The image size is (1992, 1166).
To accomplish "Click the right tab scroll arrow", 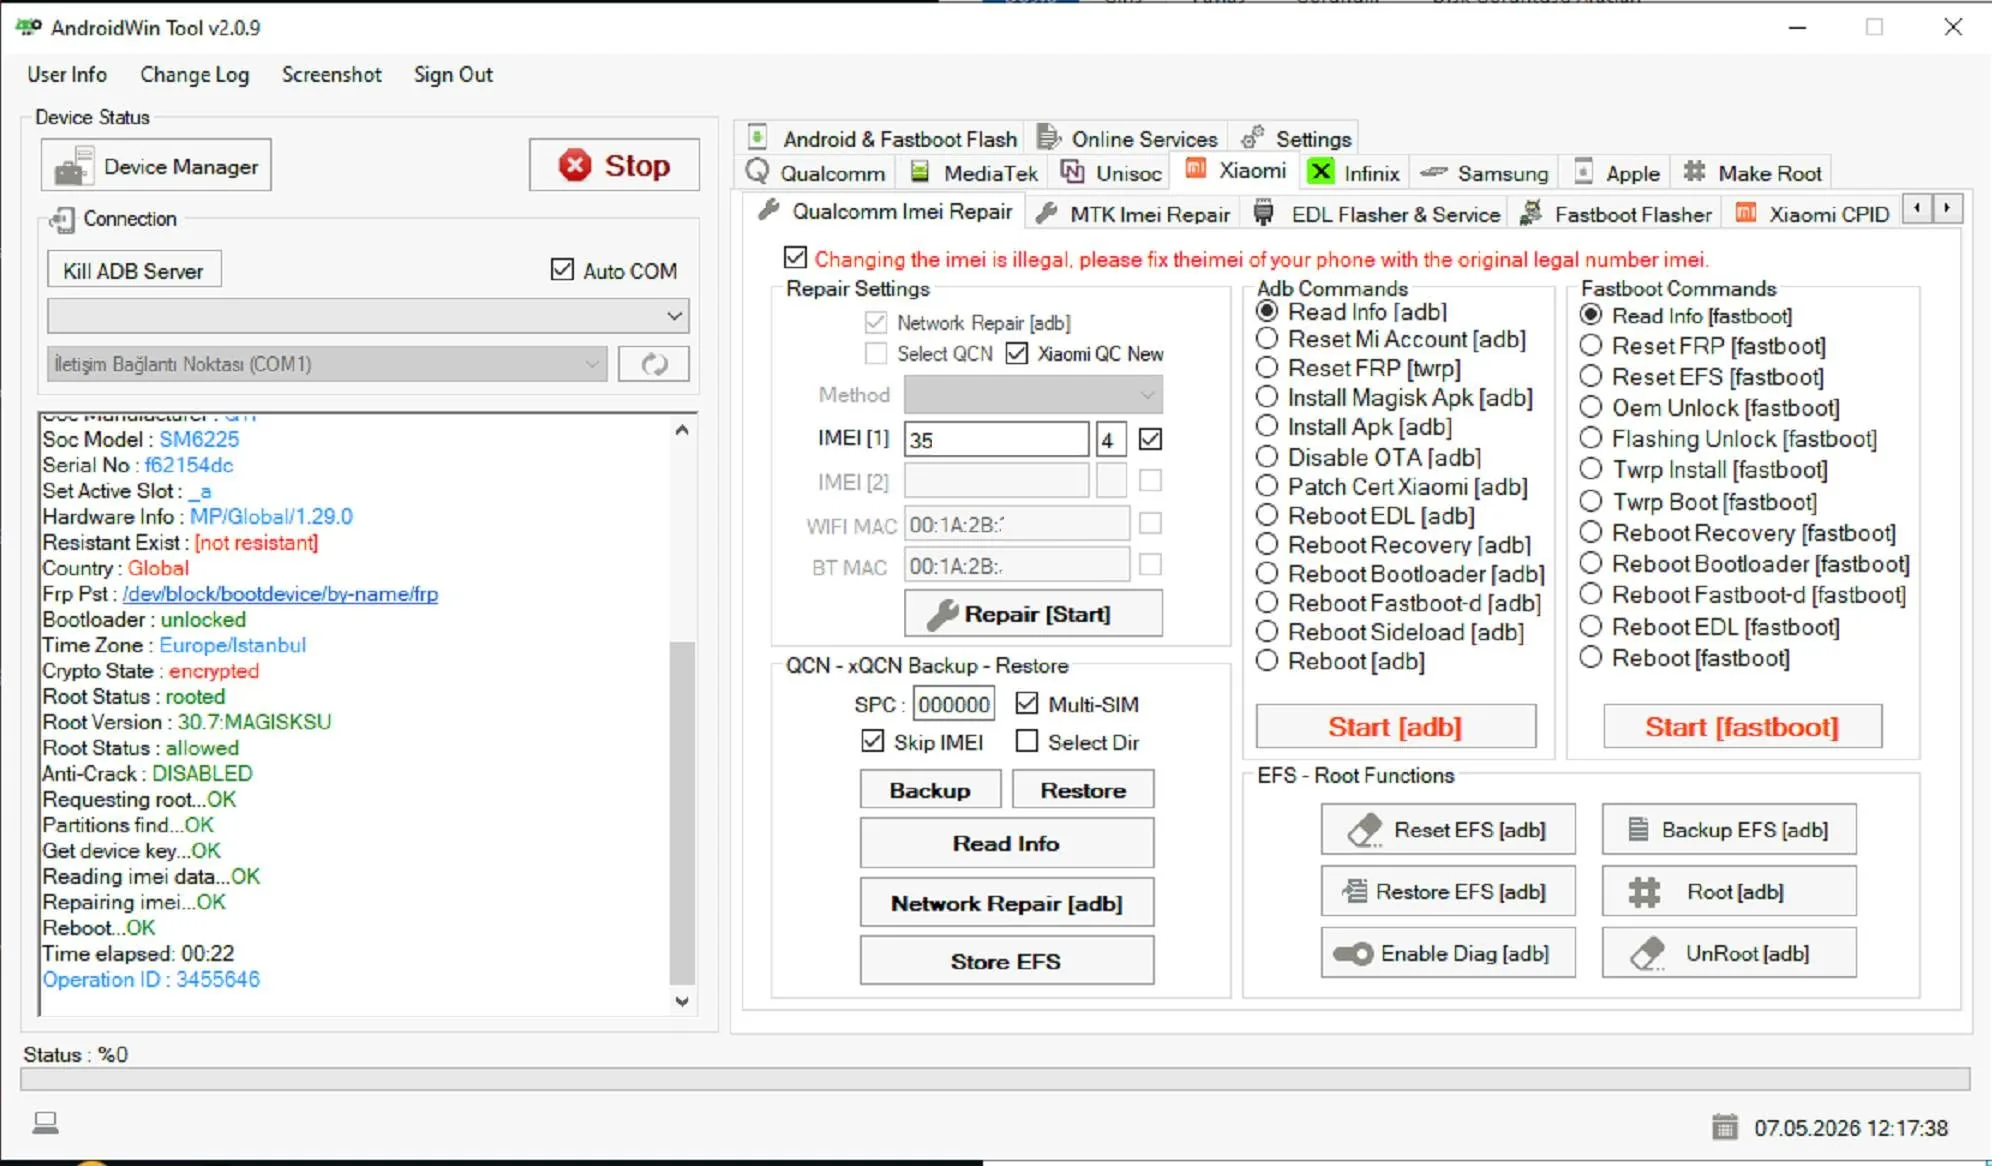I will coord(1946,208).
